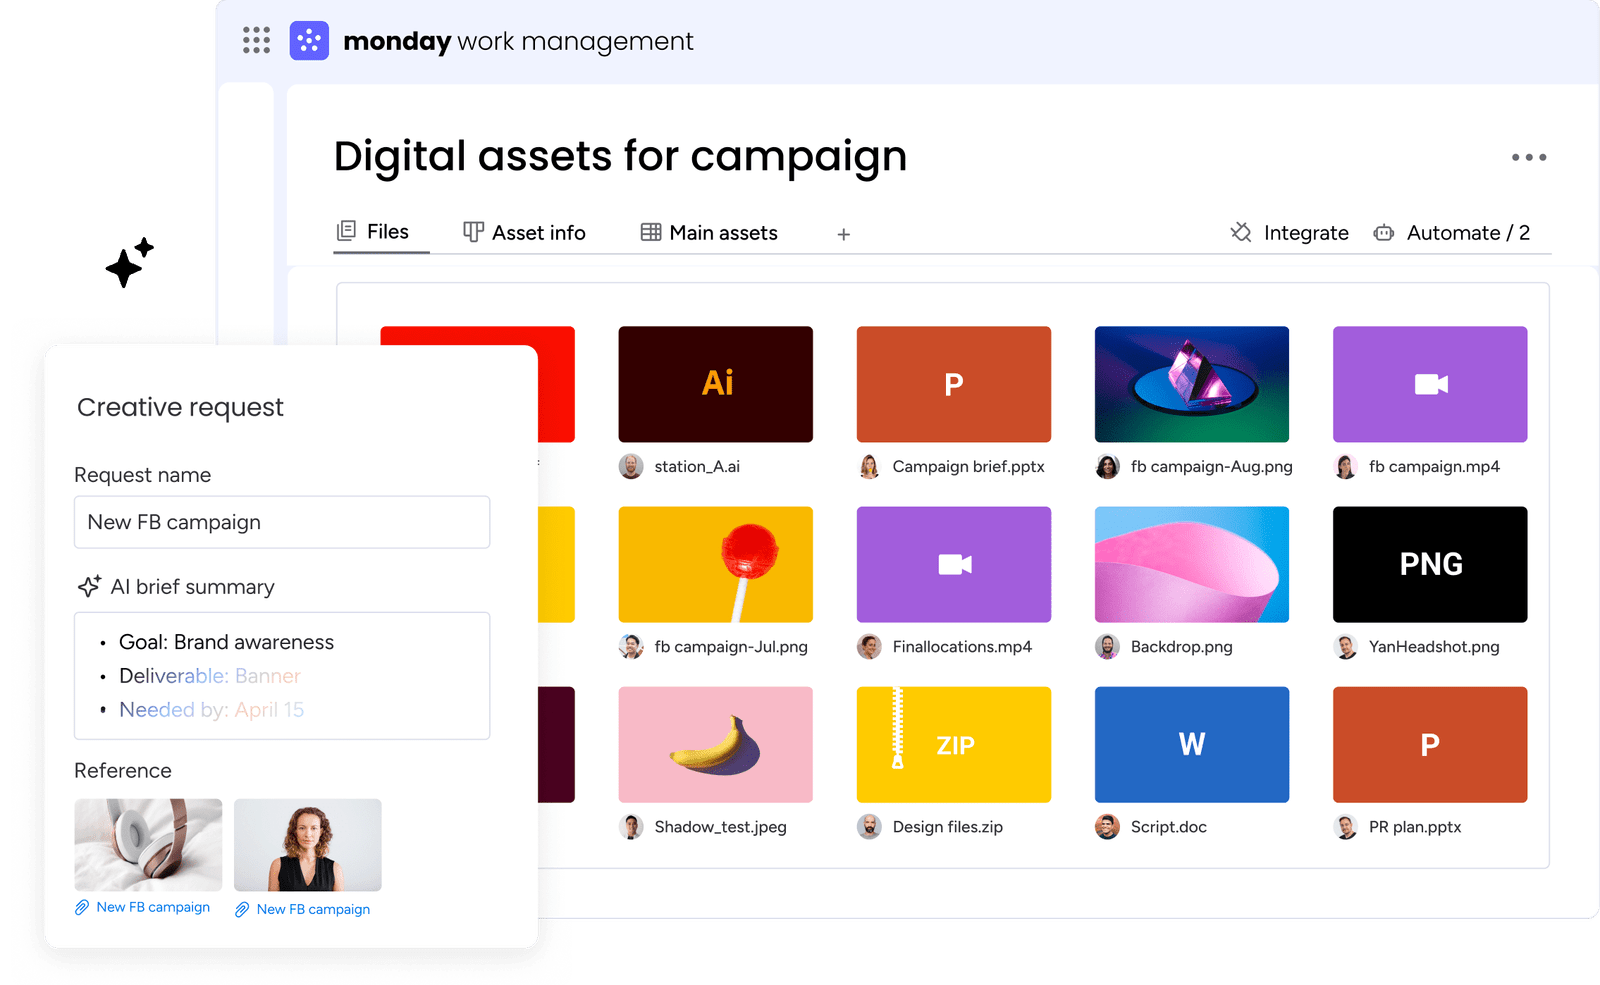The image size is (1600, 985).
Task: Open the three-dot board options menu
Action: (x=1528, y=157)
